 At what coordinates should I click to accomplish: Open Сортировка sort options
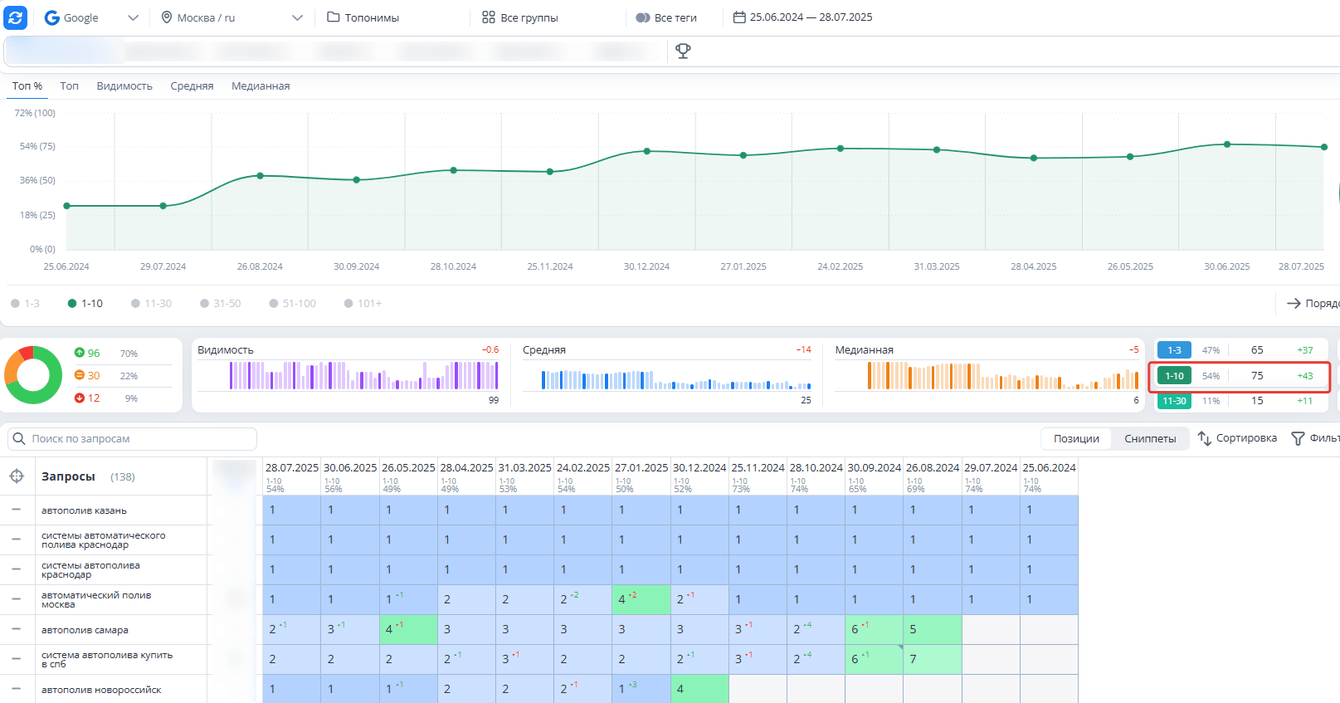click(x=1237, y=438)
